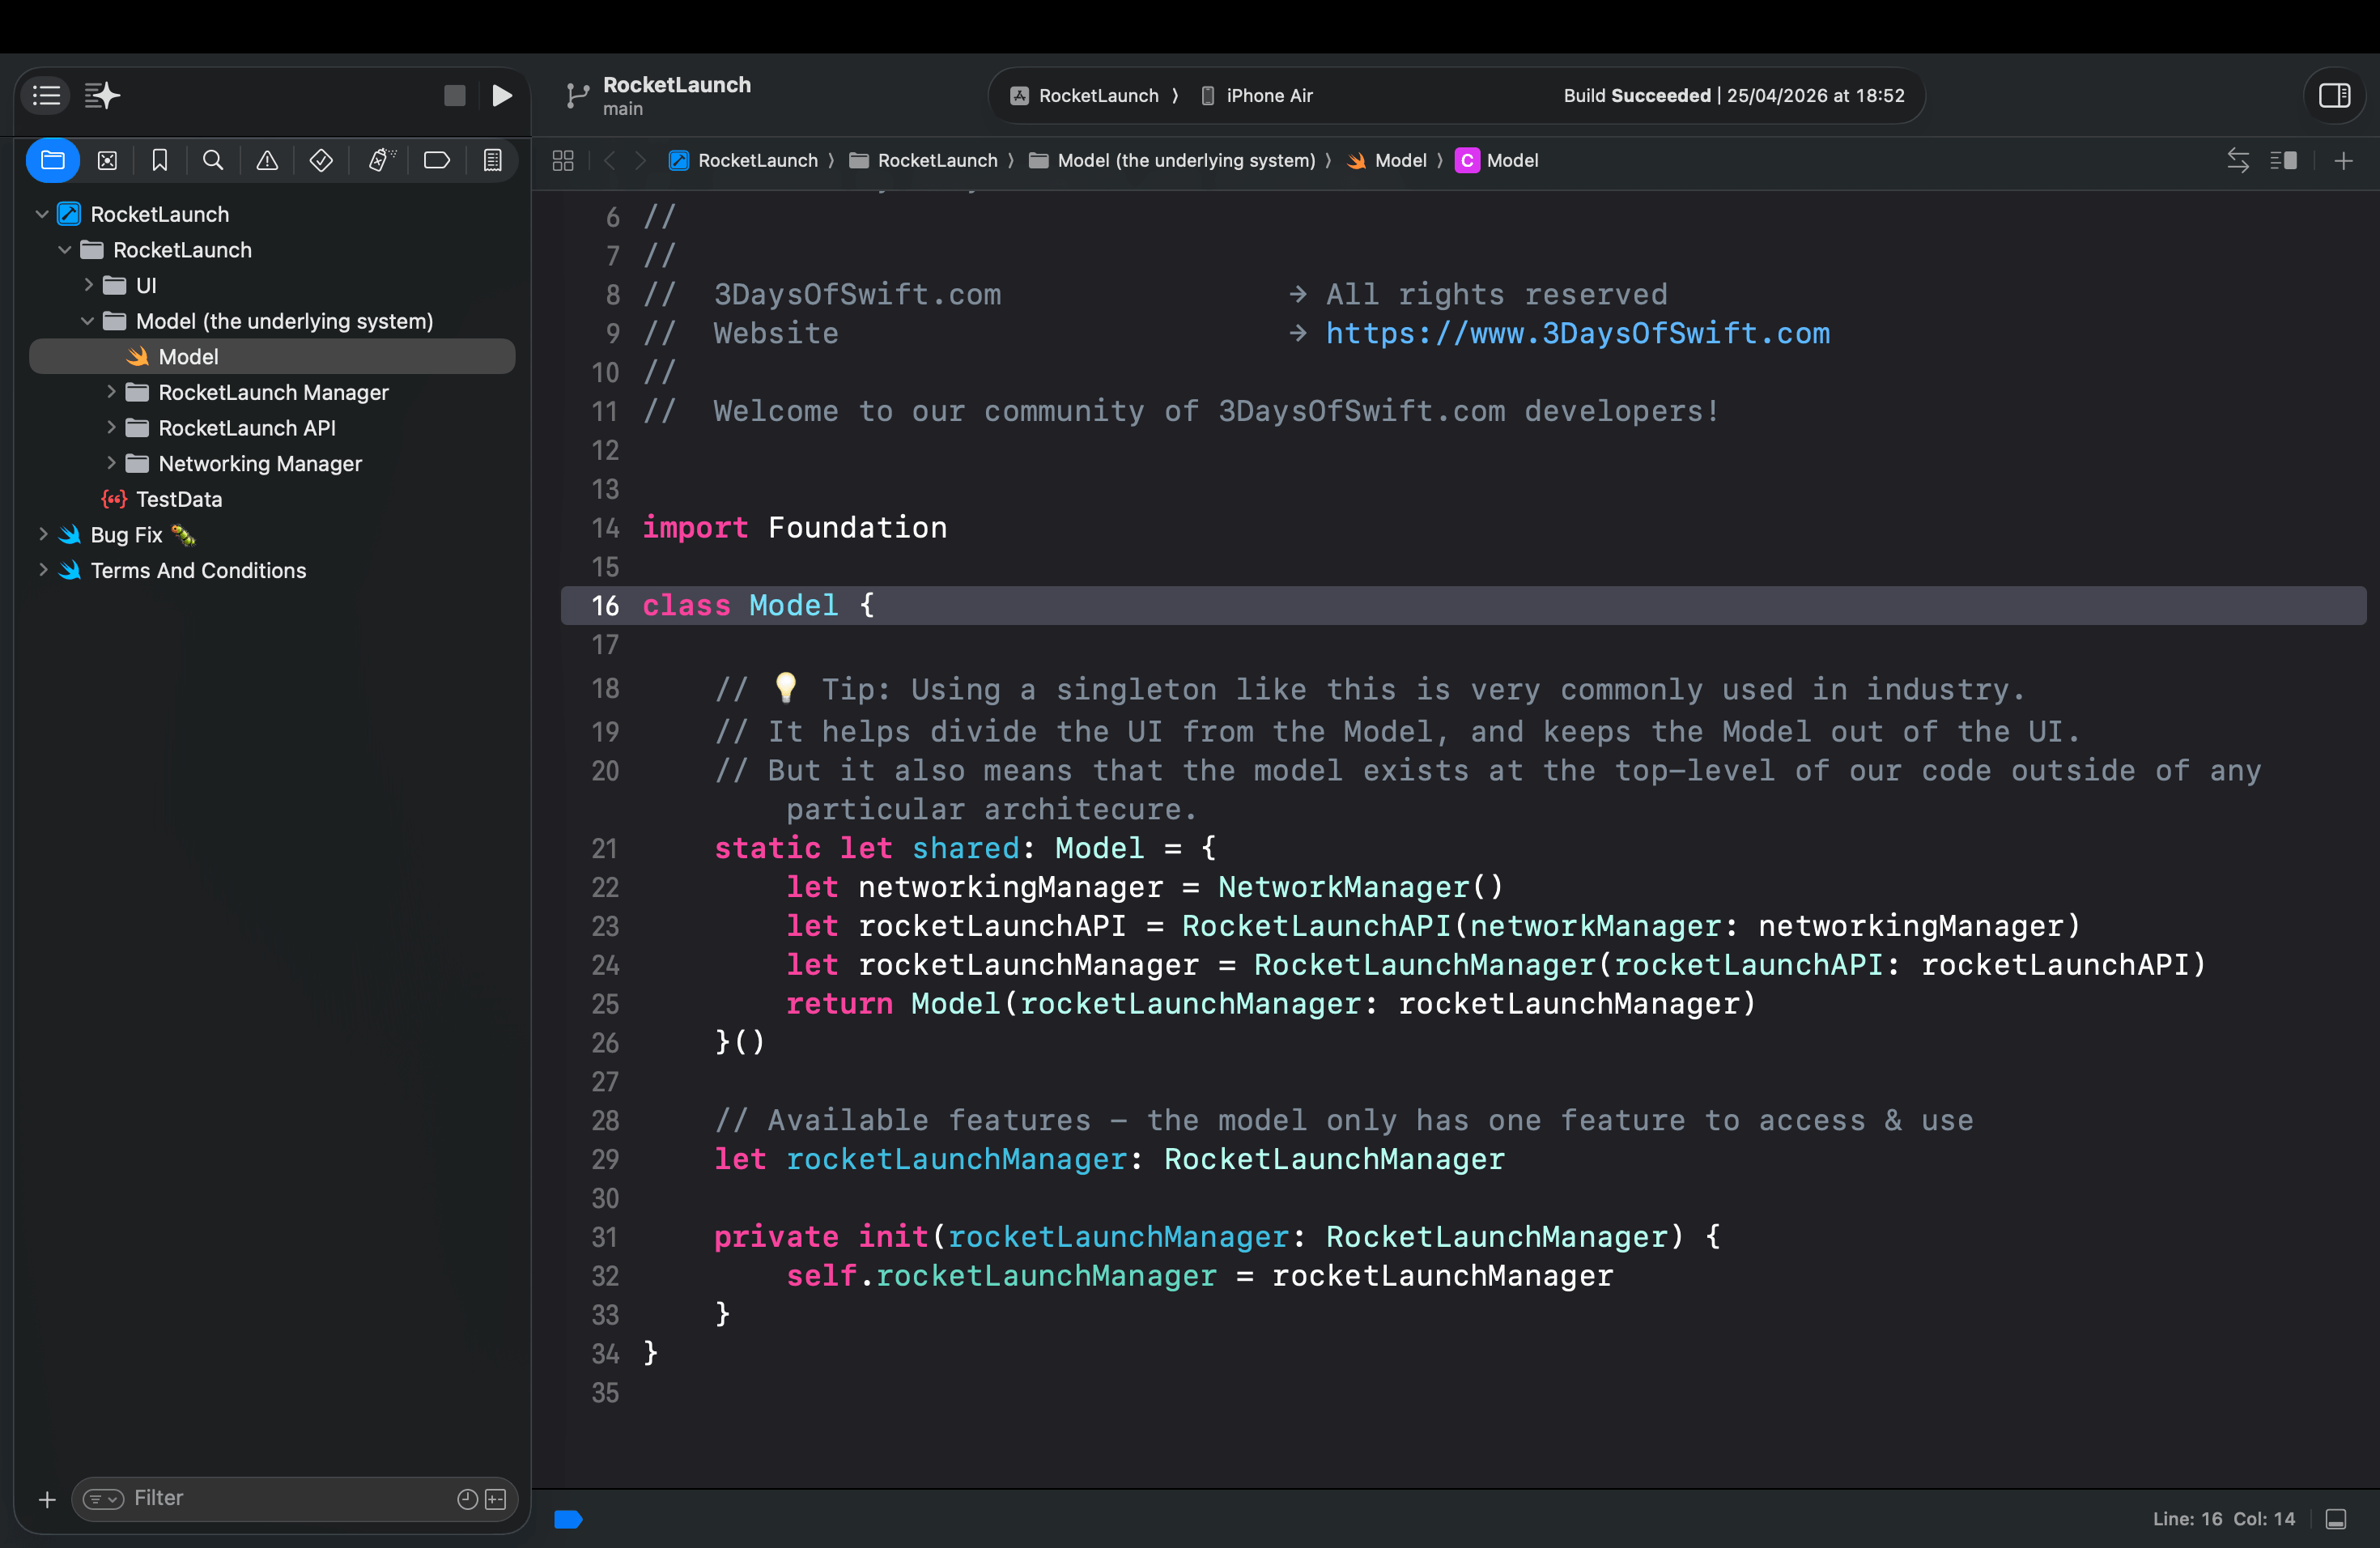Open the Debug navigator tab

pos(381,160)
